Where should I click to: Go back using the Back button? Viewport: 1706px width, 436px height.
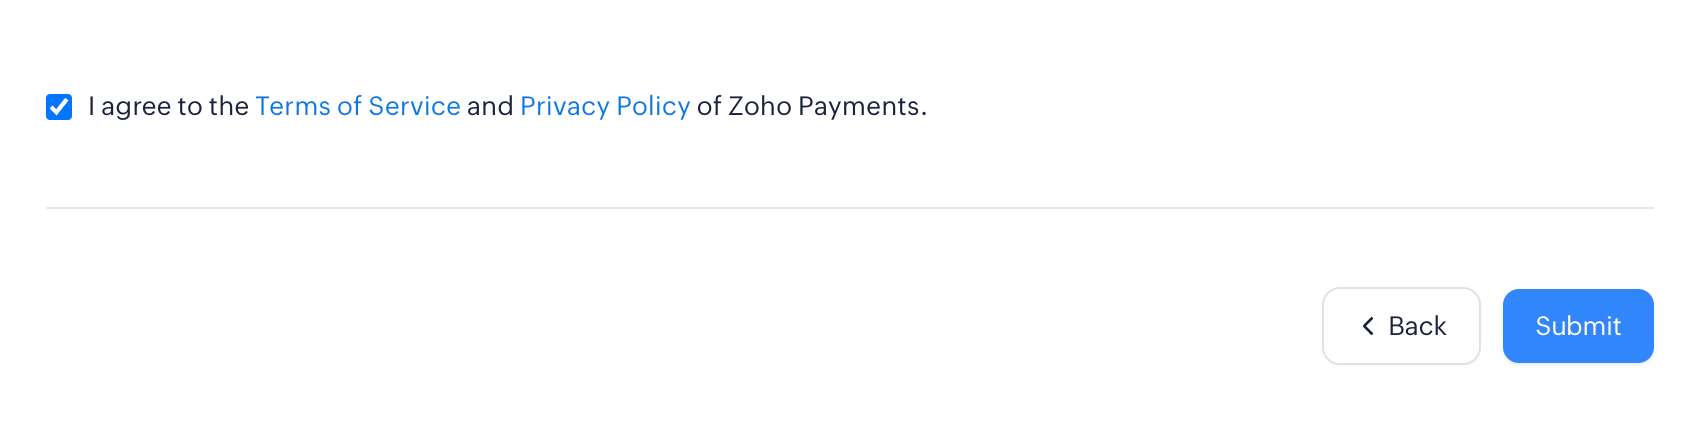[x=1401, y=326]
